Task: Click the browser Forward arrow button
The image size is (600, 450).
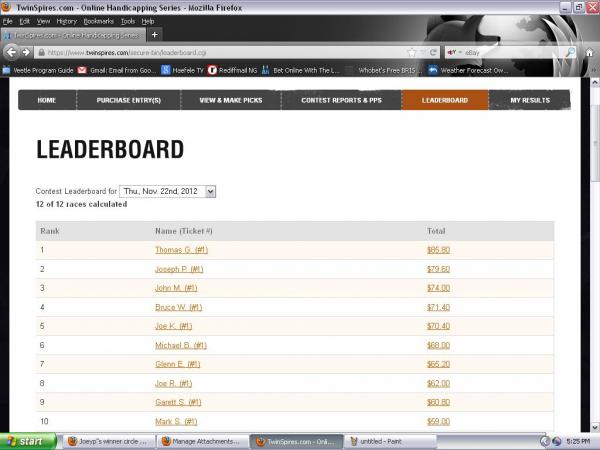Action: click(26, 52)
